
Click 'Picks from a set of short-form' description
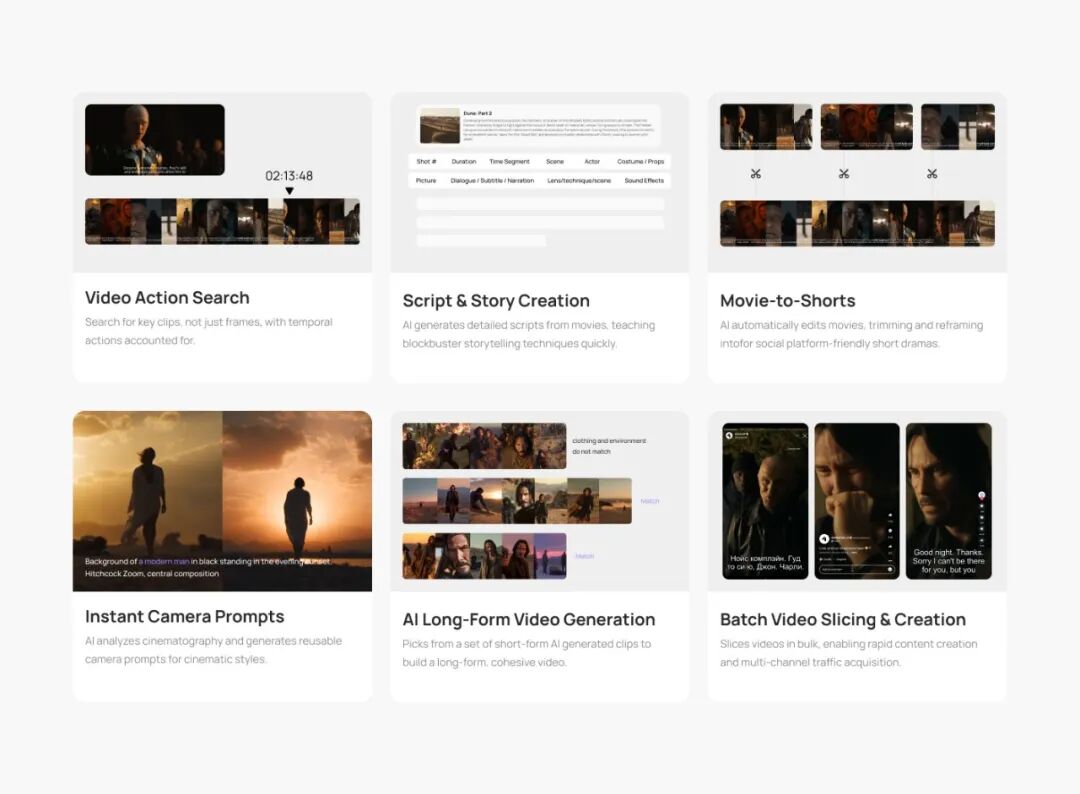click(x=527, y=653)
